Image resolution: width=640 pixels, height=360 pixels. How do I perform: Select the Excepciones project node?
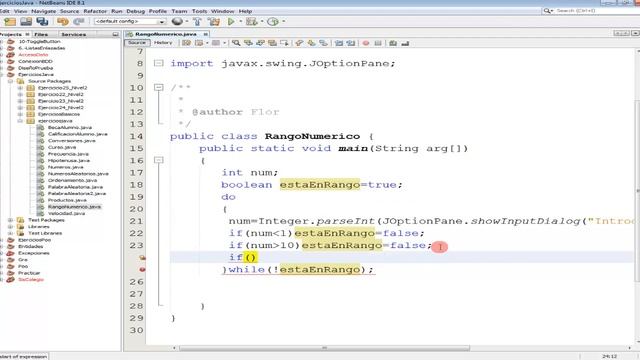(33, 253)
